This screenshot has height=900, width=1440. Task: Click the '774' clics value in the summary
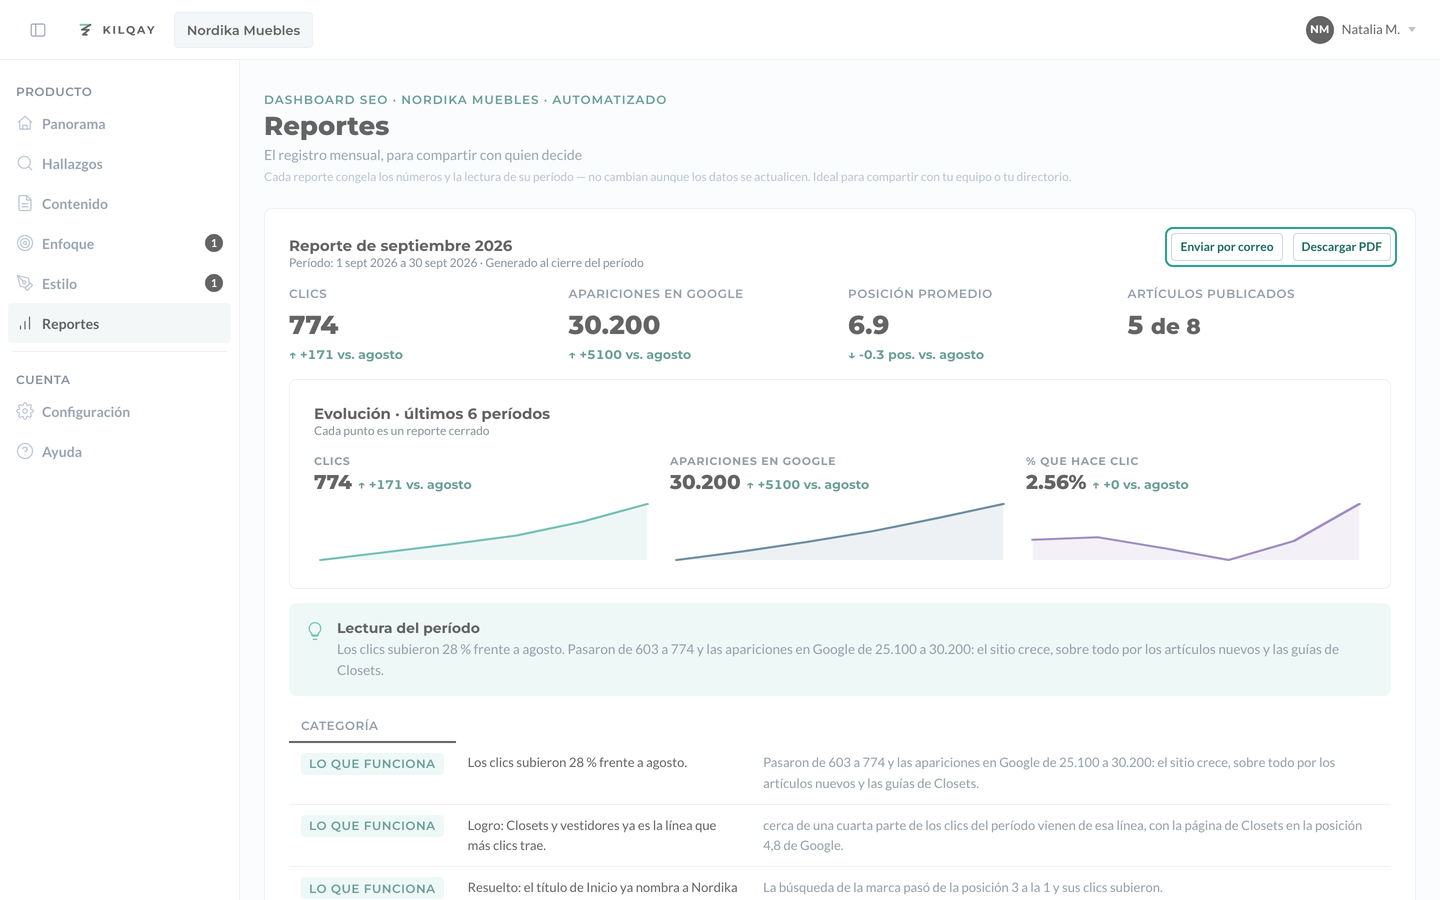(314, 325)
